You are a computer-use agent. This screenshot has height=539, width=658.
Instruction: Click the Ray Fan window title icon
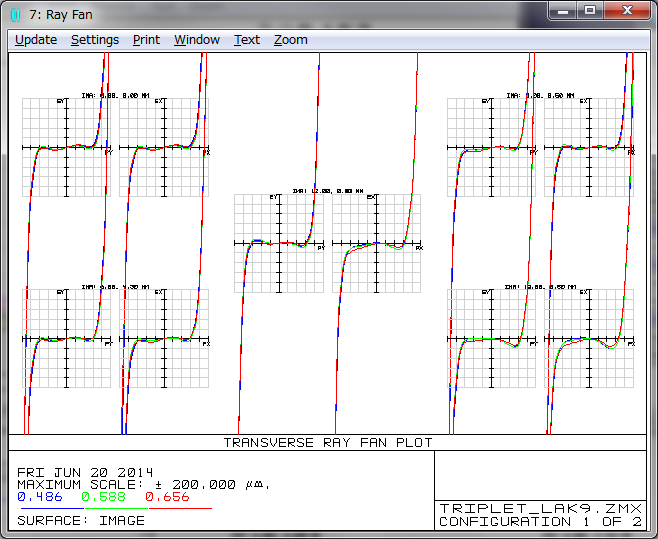[x=16, y=15]
